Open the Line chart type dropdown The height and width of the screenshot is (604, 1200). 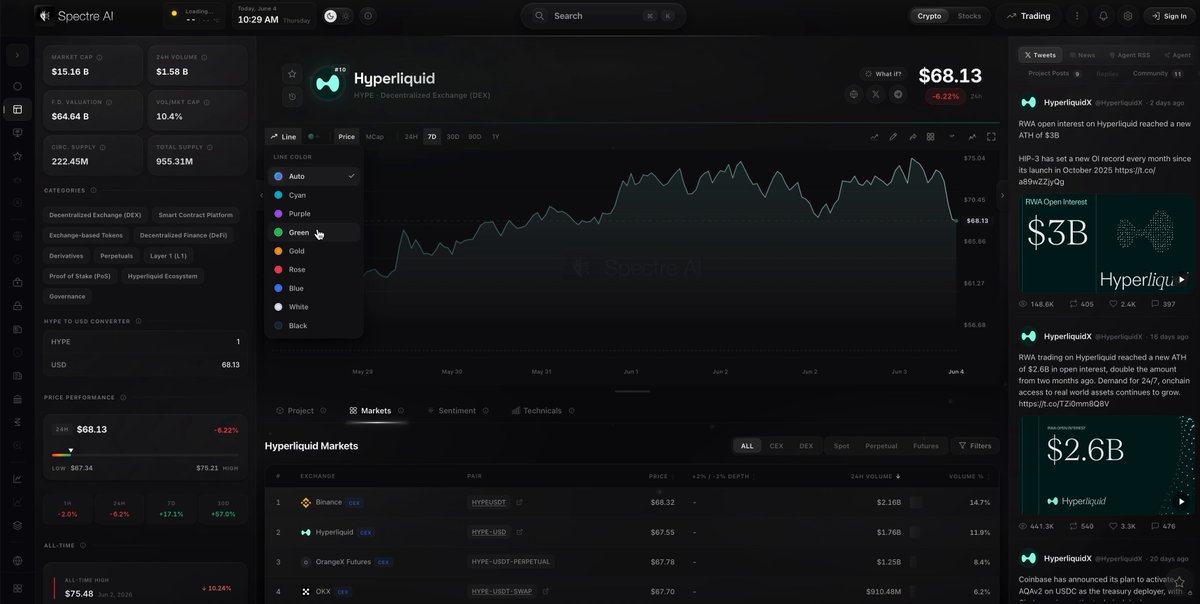click(283, 136)
